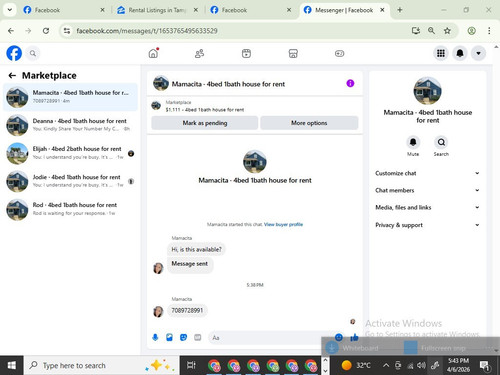Toggle the purple conversation info button
This screenshot has width=500, height=375.
350,83
